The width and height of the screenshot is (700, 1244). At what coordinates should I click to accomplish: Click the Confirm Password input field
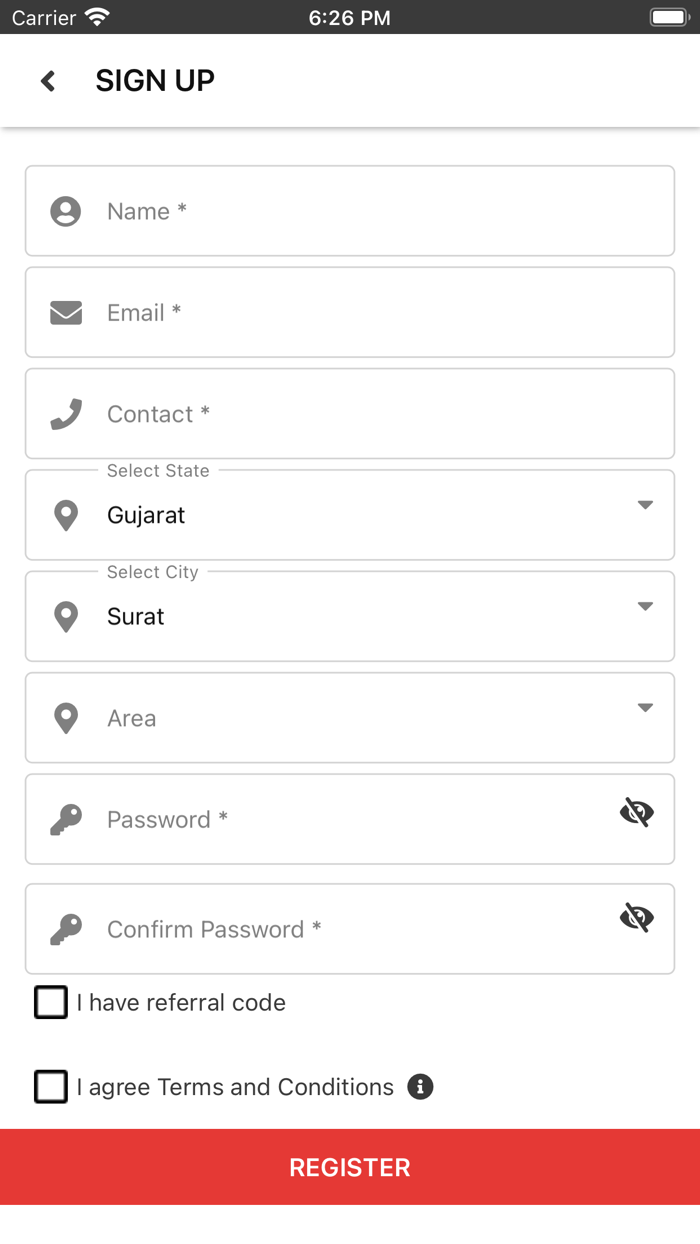[350, 930]
